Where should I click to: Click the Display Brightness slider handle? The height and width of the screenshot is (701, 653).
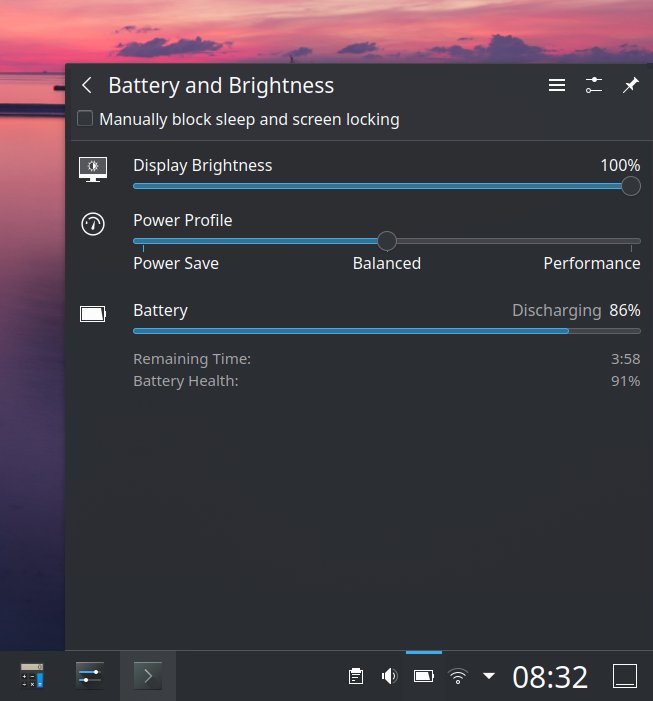(631, 186)
